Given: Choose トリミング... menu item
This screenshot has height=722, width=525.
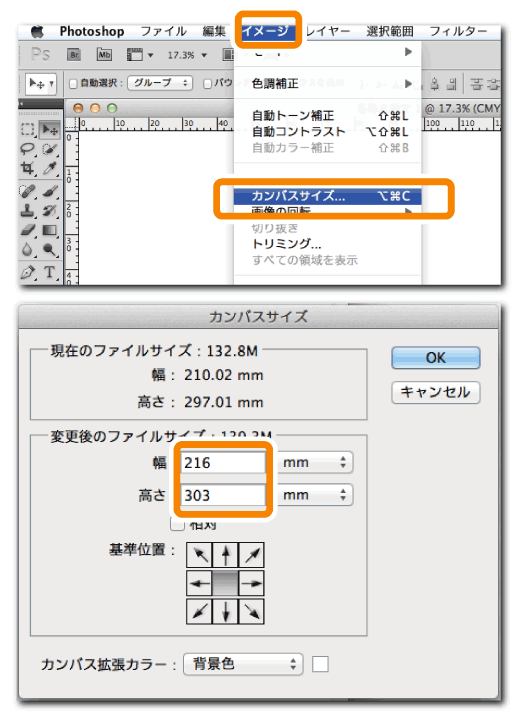Looking at the screenshot, I should click(x=328, y=244).
